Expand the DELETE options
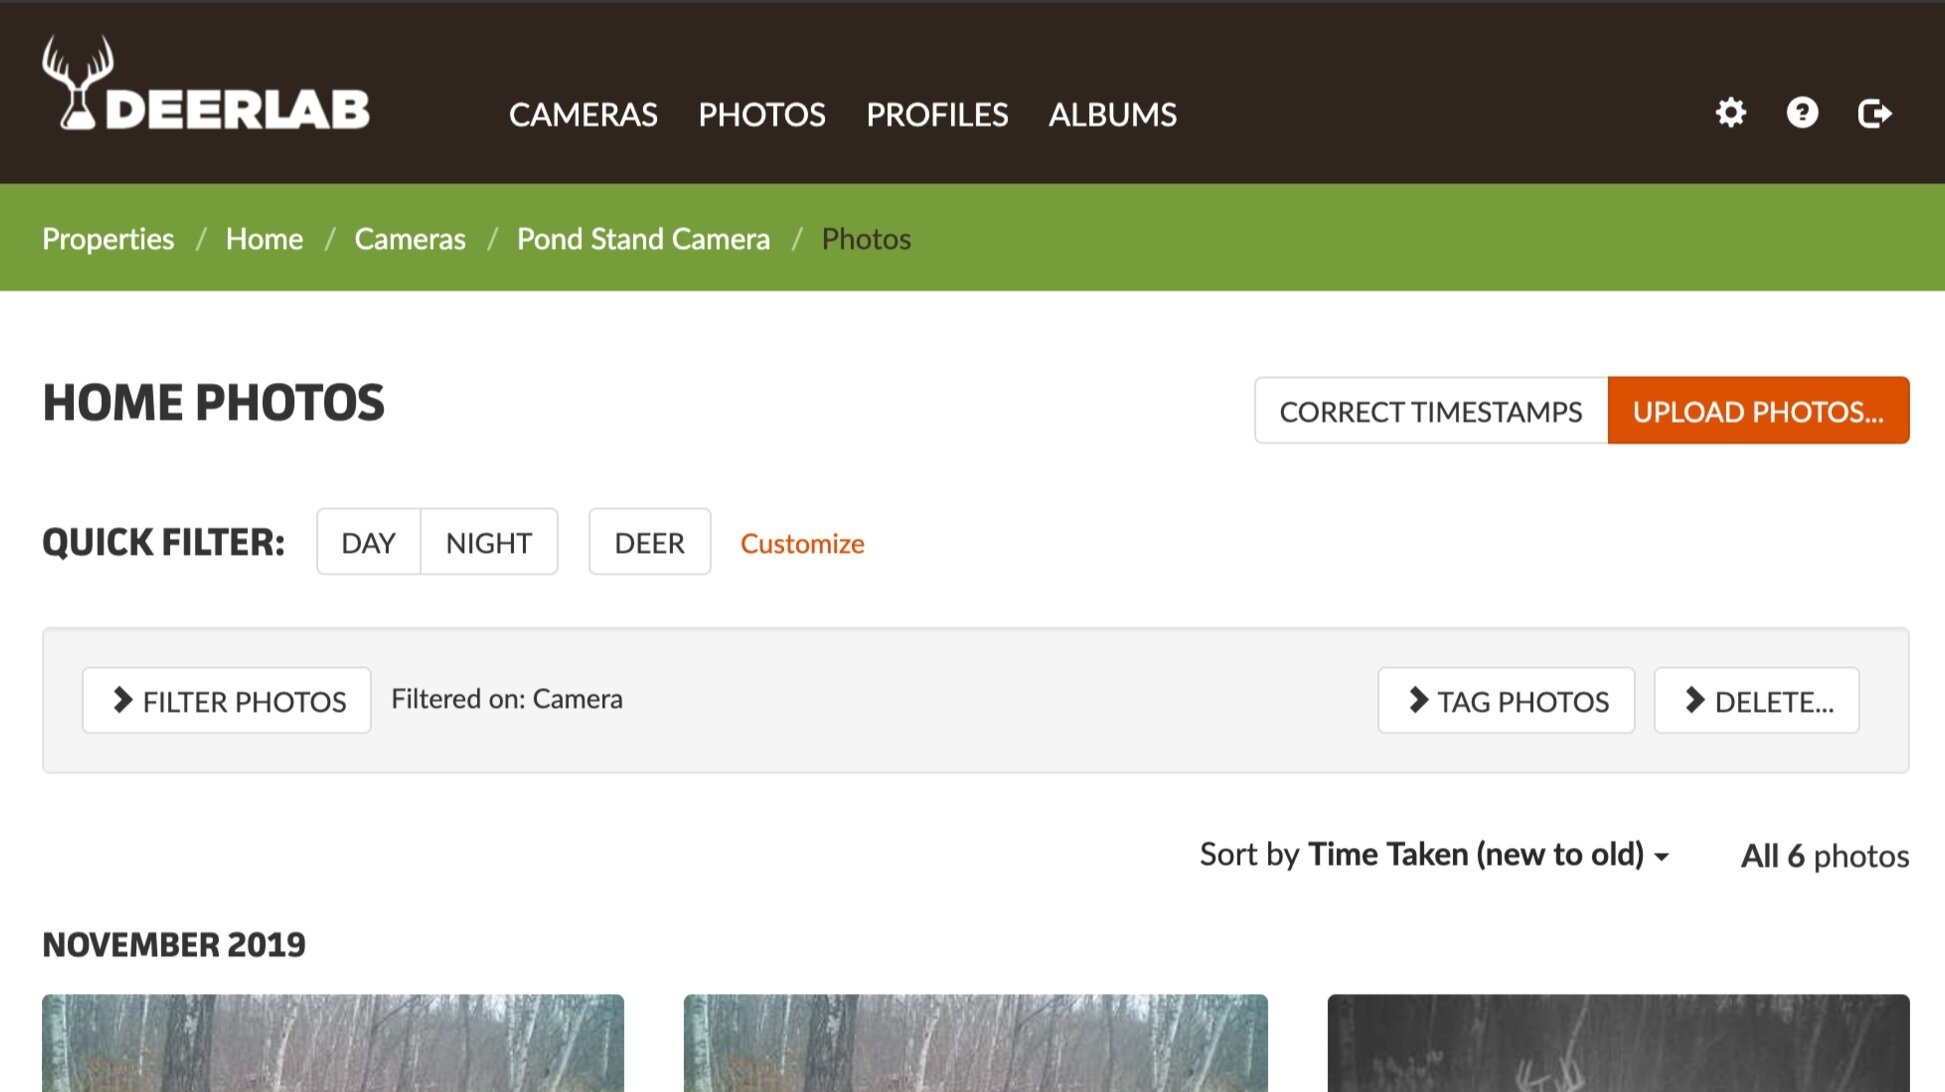Screen dimensions: 1945x1092 pos(1756,701)
